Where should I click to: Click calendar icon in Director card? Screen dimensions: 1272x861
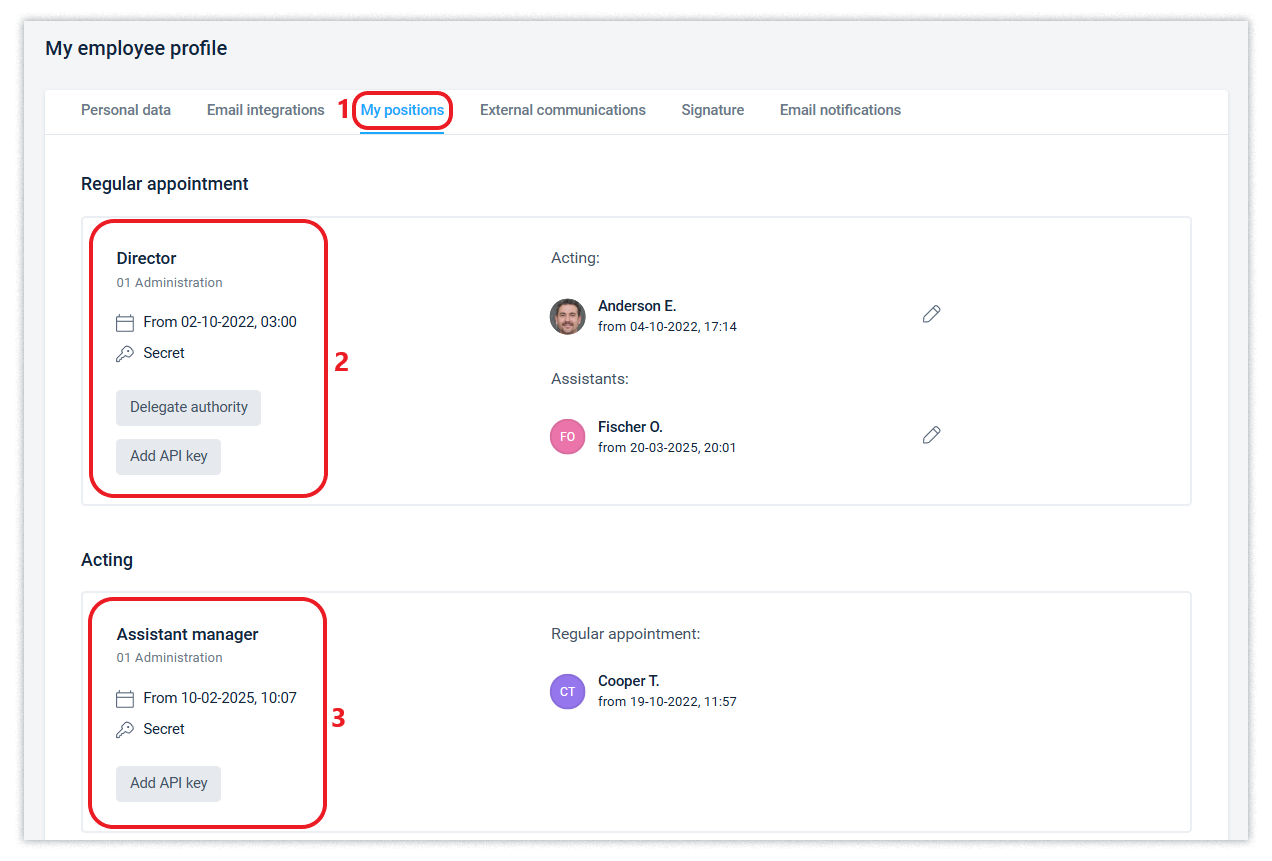(x=125, y=323)
